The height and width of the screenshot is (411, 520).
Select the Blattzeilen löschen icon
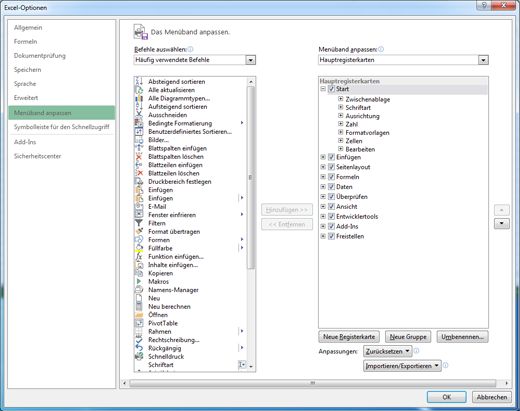coord(139,173)
